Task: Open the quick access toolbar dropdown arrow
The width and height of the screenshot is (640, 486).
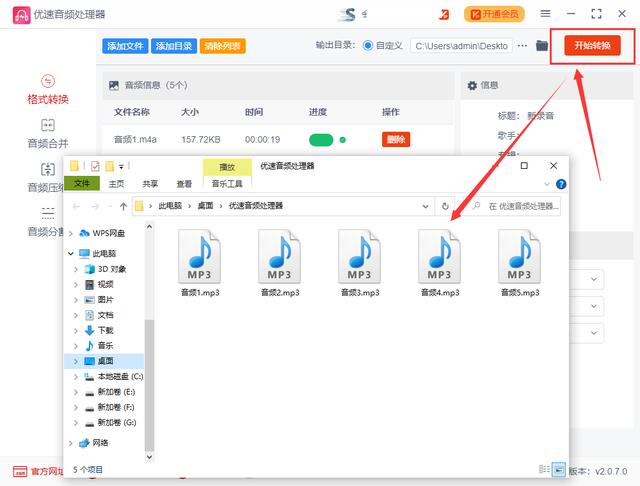Action: coord(121,166)
